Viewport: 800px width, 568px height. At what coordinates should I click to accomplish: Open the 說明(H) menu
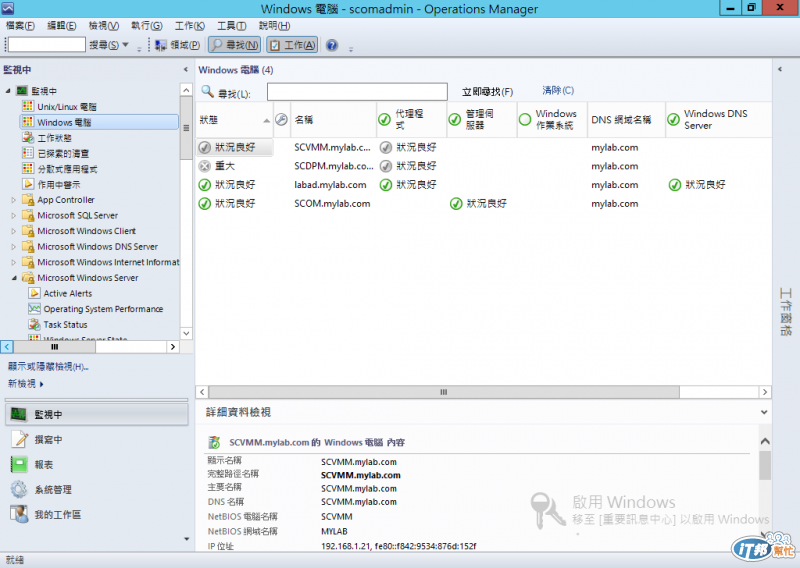[274, 26]
